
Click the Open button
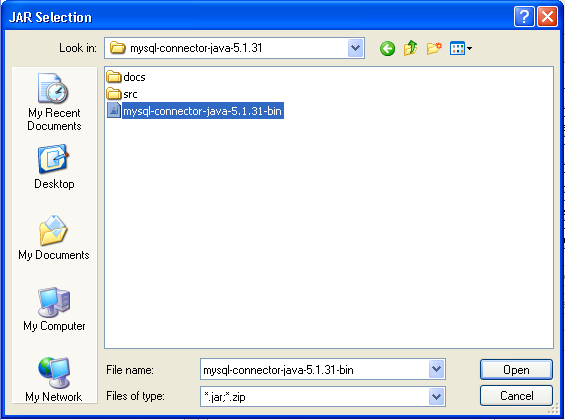coord(516,370)
